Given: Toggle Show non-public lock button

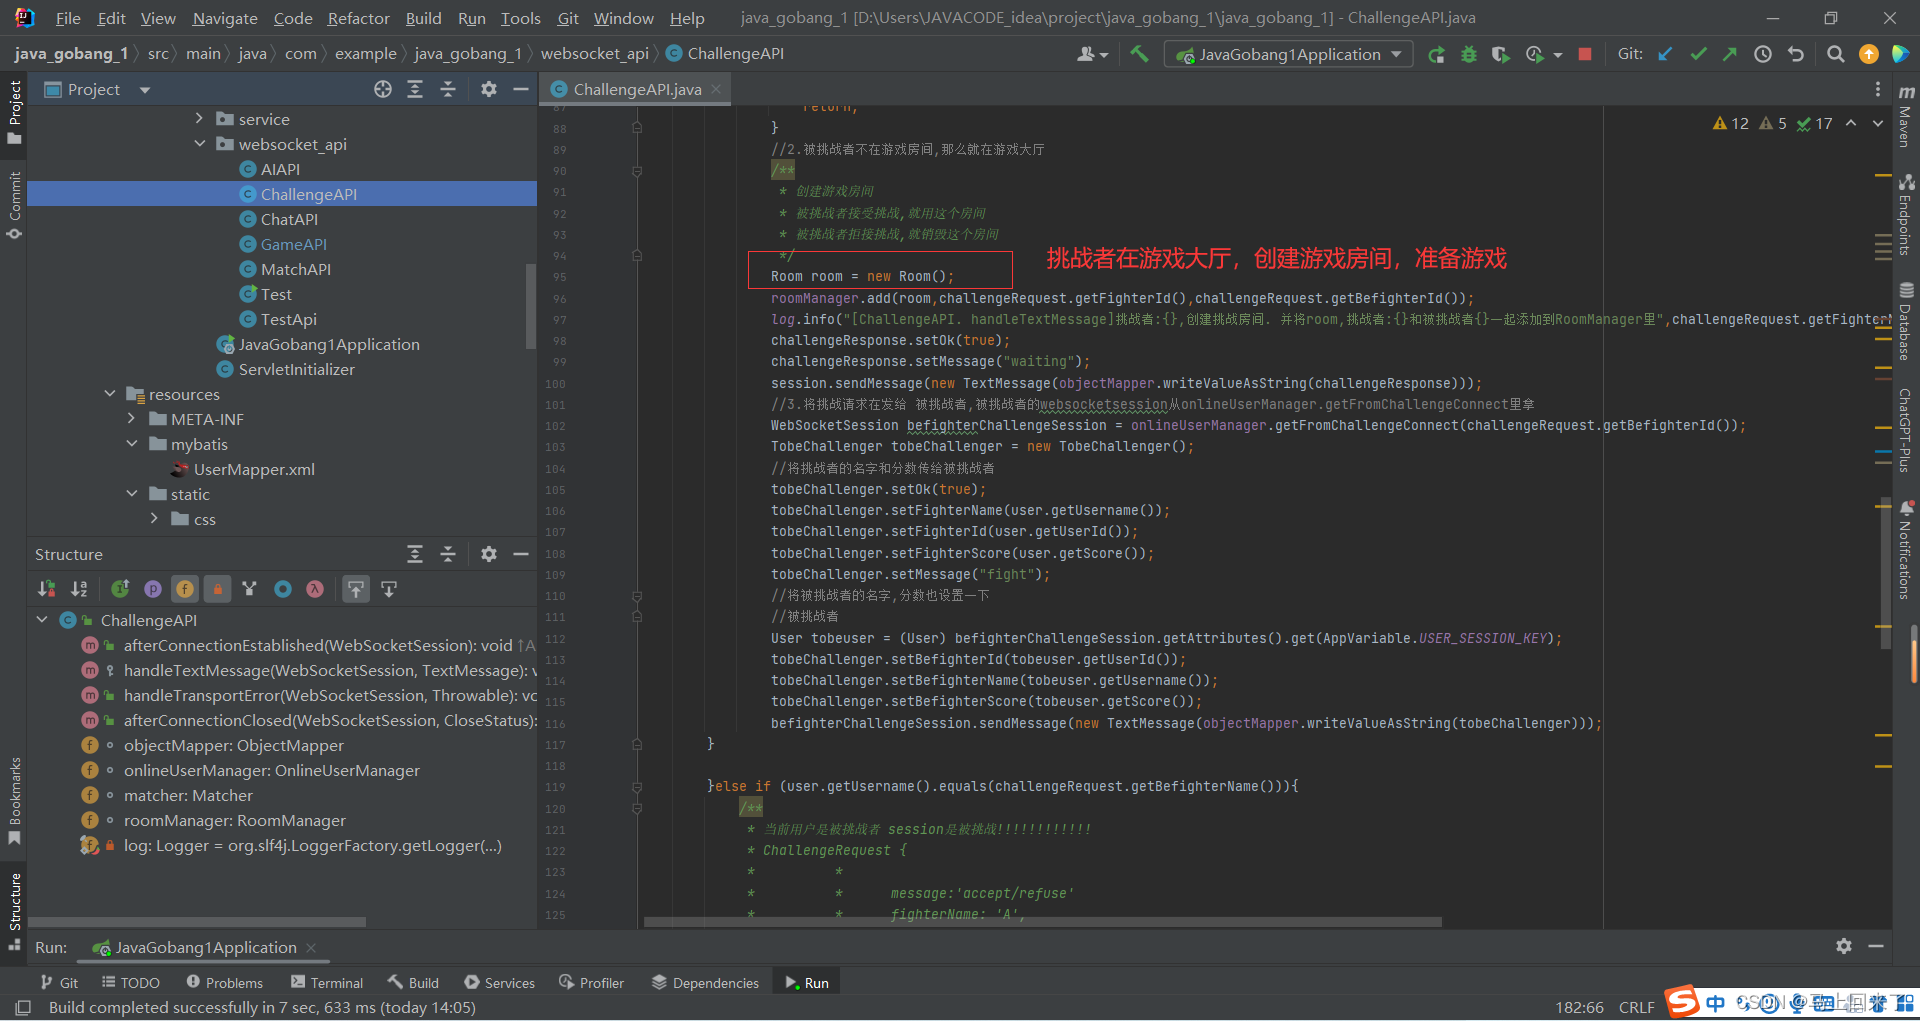Looking at the screenshot, I should [x=217, y=589].
